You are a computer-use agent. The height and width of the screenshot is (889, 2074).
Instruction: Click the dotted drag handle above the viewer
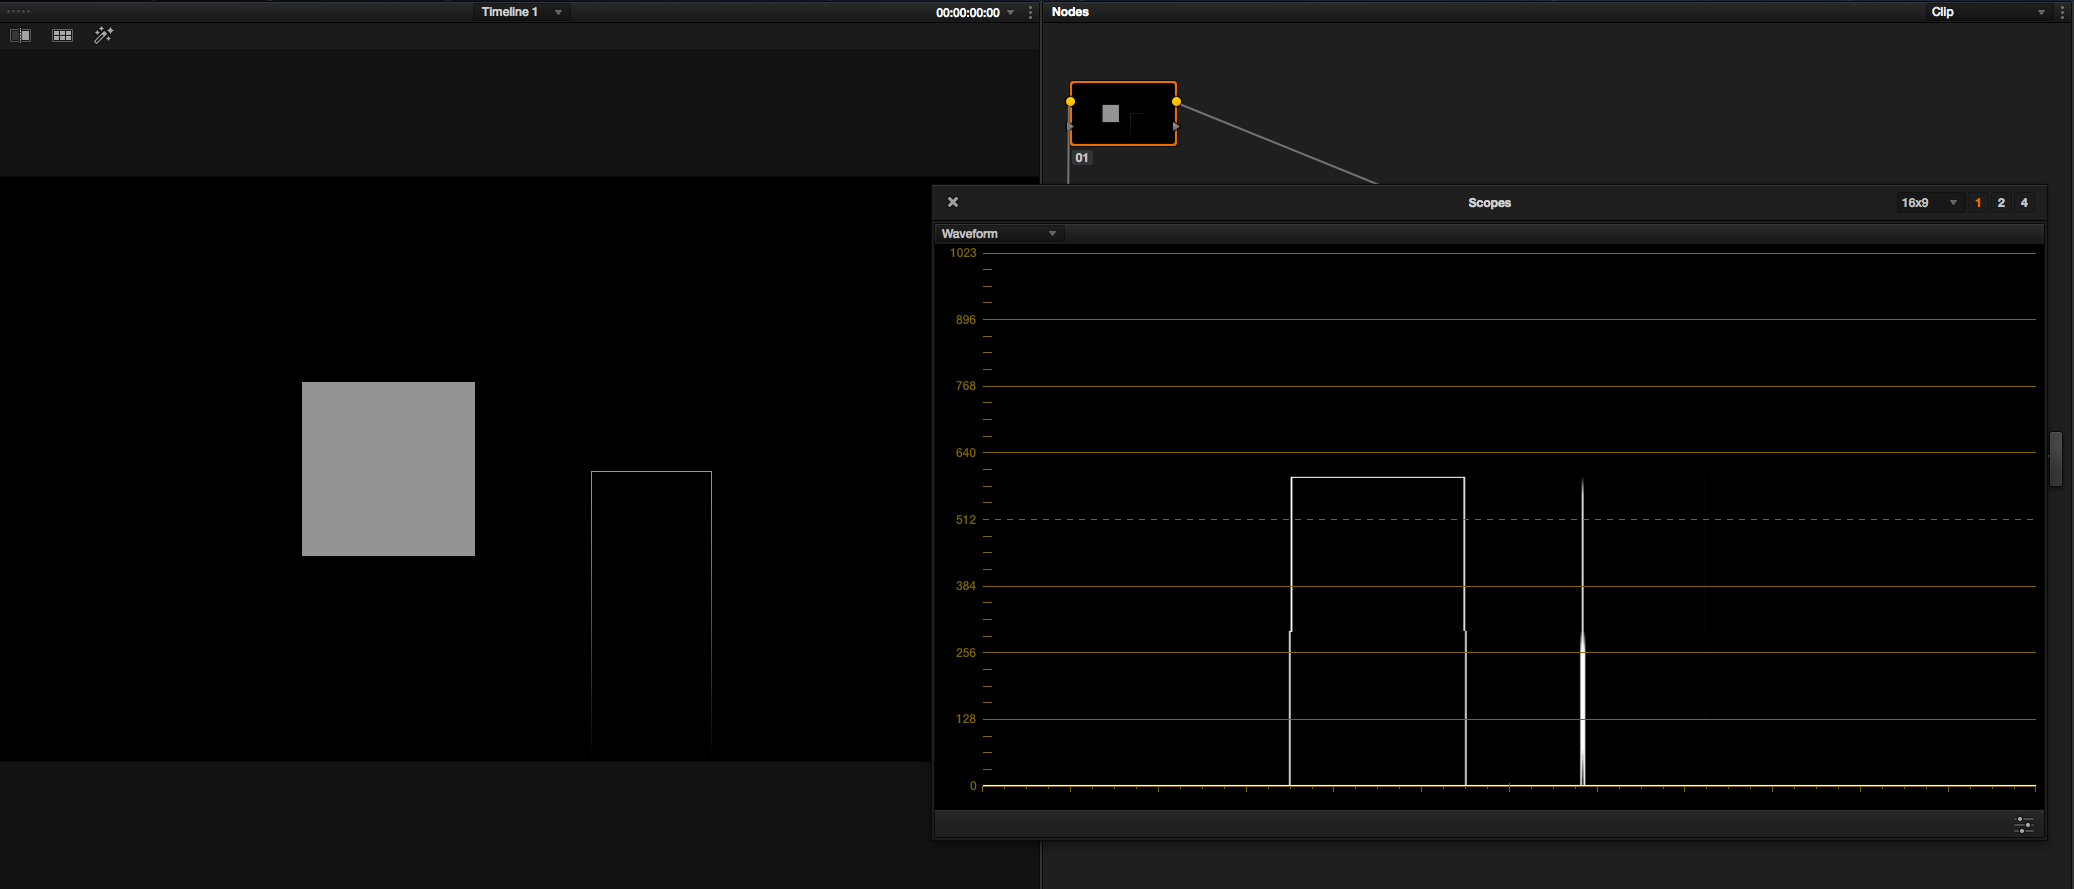point(18,11)
